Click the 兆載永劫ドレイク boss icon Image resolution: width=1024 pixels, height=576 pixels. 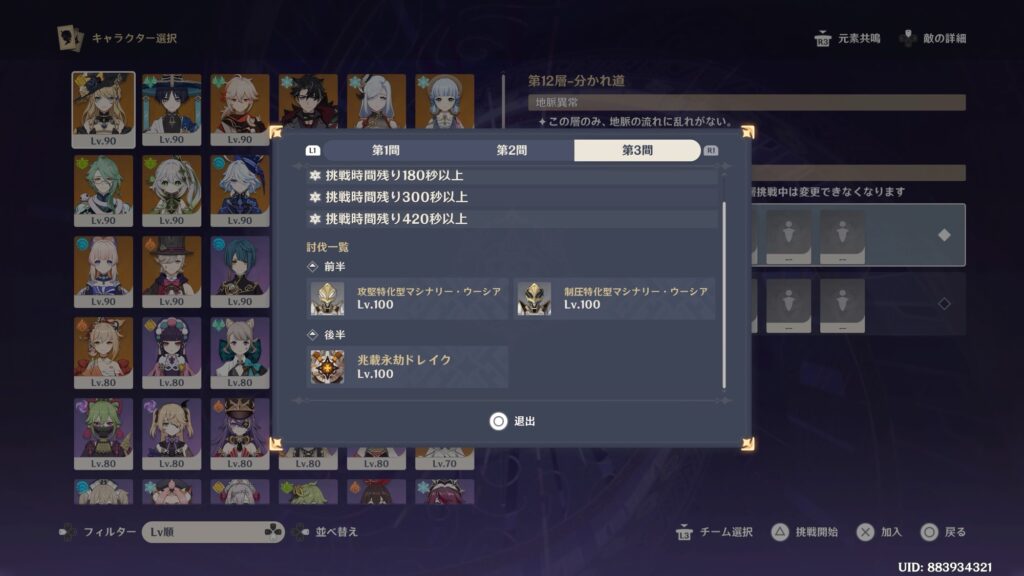point(327,366)
